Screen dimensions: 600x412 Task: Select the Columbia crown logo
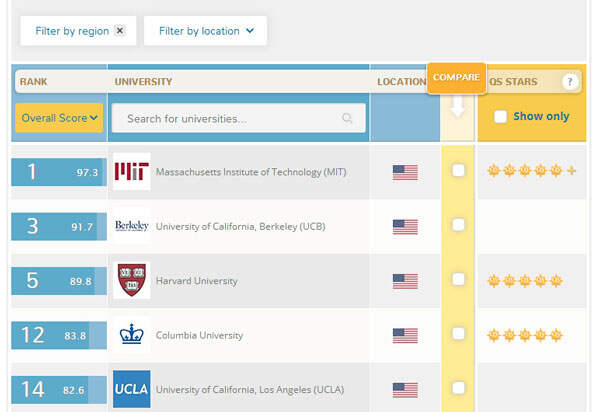(x=132, y=334)
